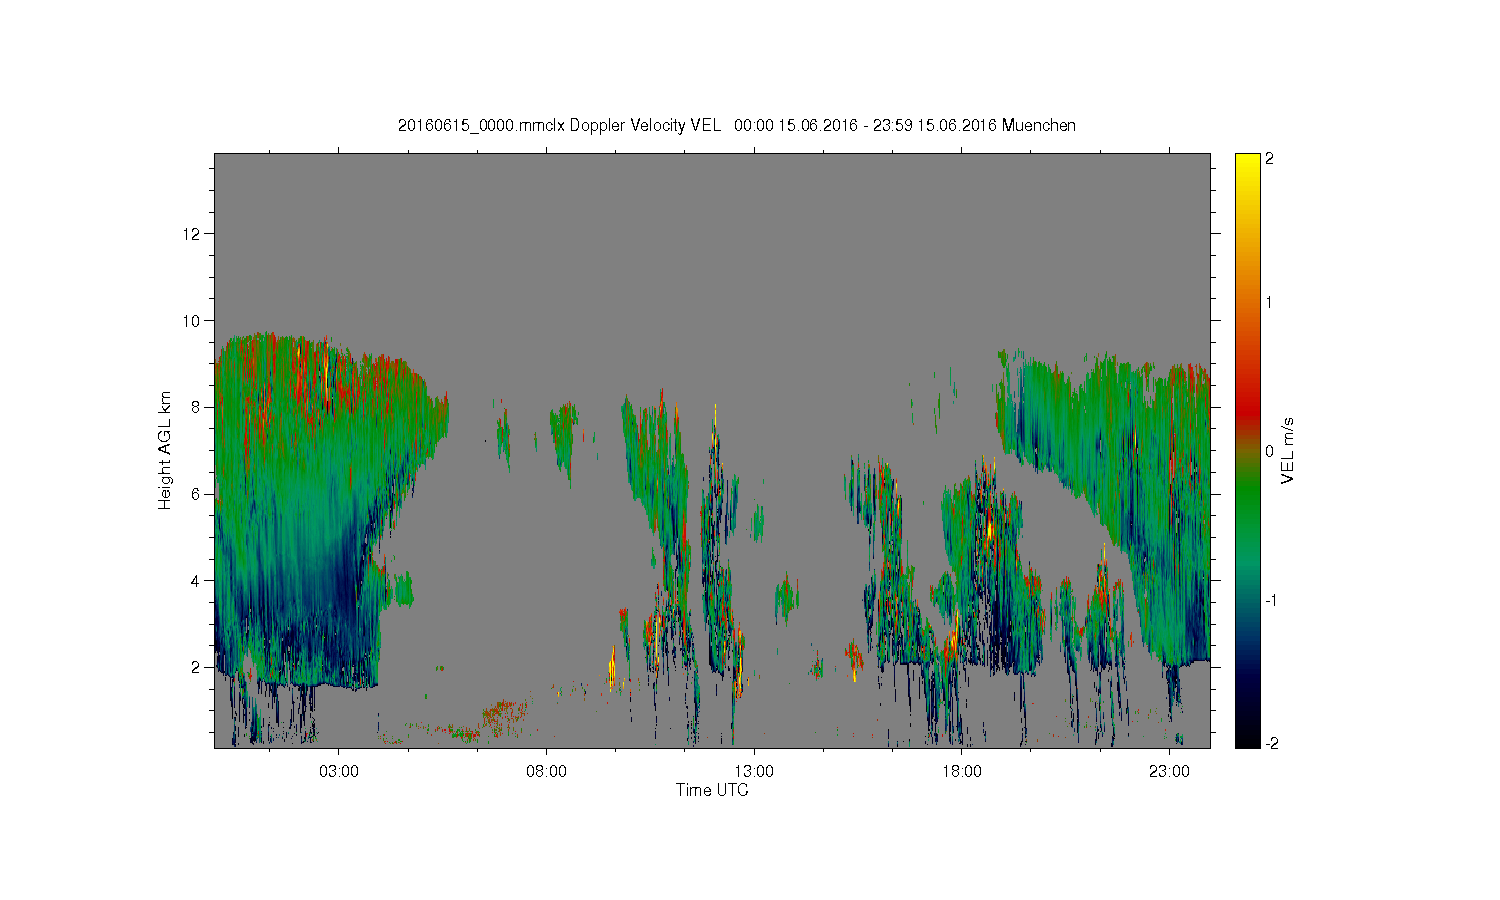Click the 03:00 time tick label
This screenshot has width=1500, height=900.
[x=338, y=772]
